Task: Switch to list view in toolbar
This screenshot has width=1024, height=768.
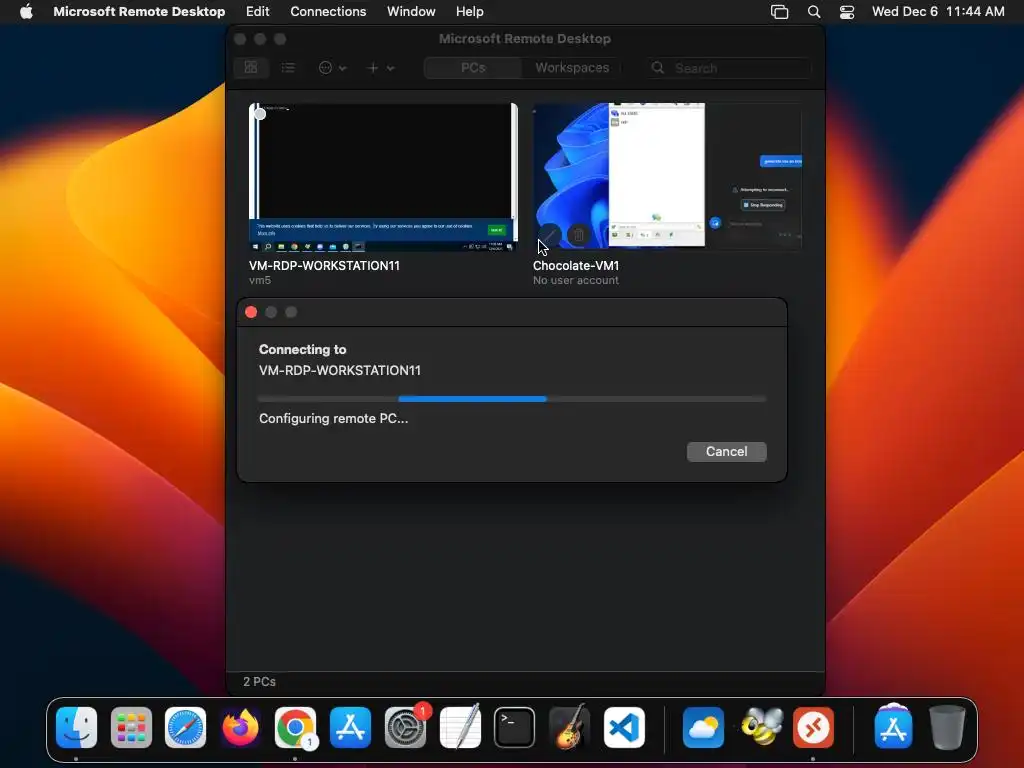Action: click(288, 67)
